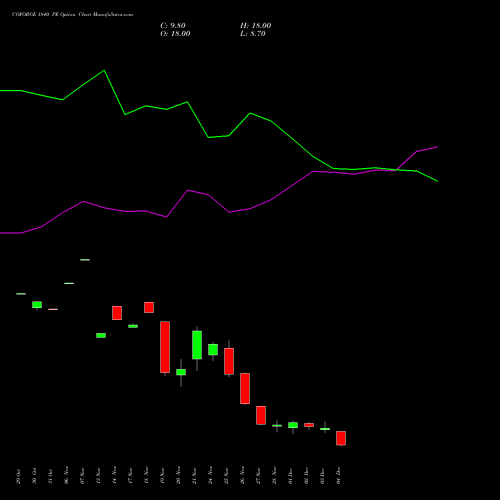Viewport: 500px width, 500px height.
Task: Select the 20 Nov date label
Action: (x=178, y=475)
